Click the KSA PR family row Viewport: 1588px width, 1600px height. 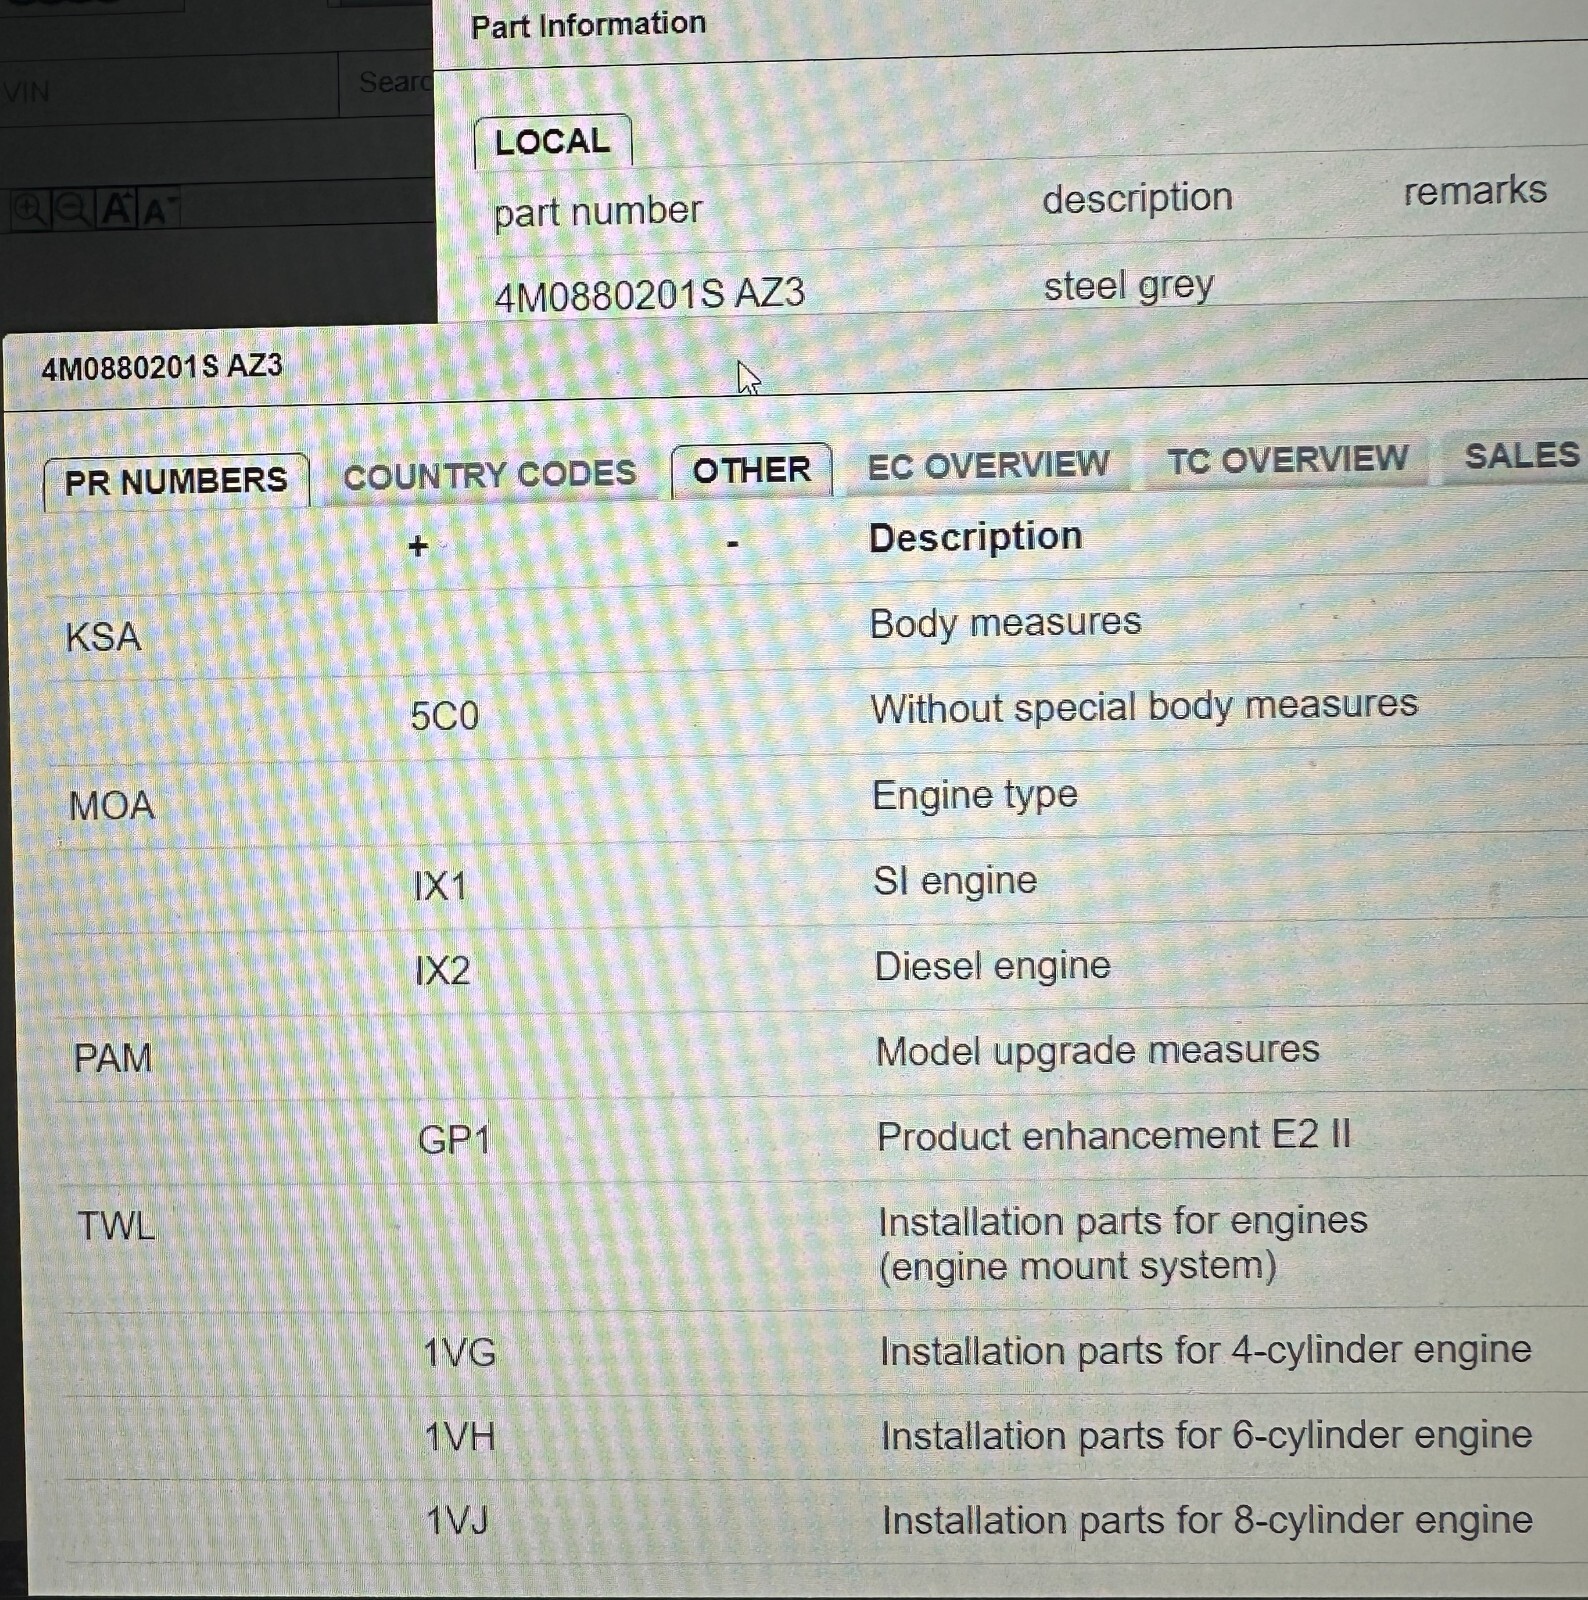[x=104, y=637]
